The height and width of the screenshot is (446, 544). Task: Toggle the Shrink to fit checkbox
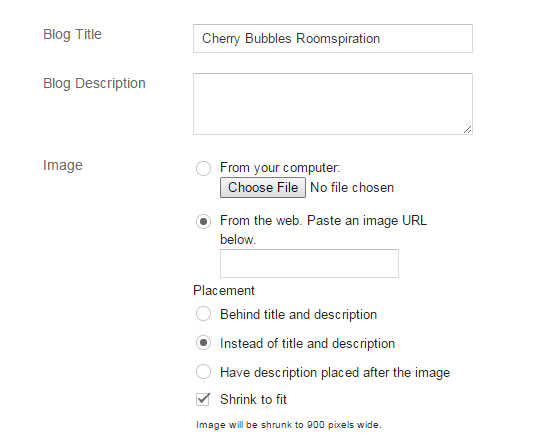point(203,399)
